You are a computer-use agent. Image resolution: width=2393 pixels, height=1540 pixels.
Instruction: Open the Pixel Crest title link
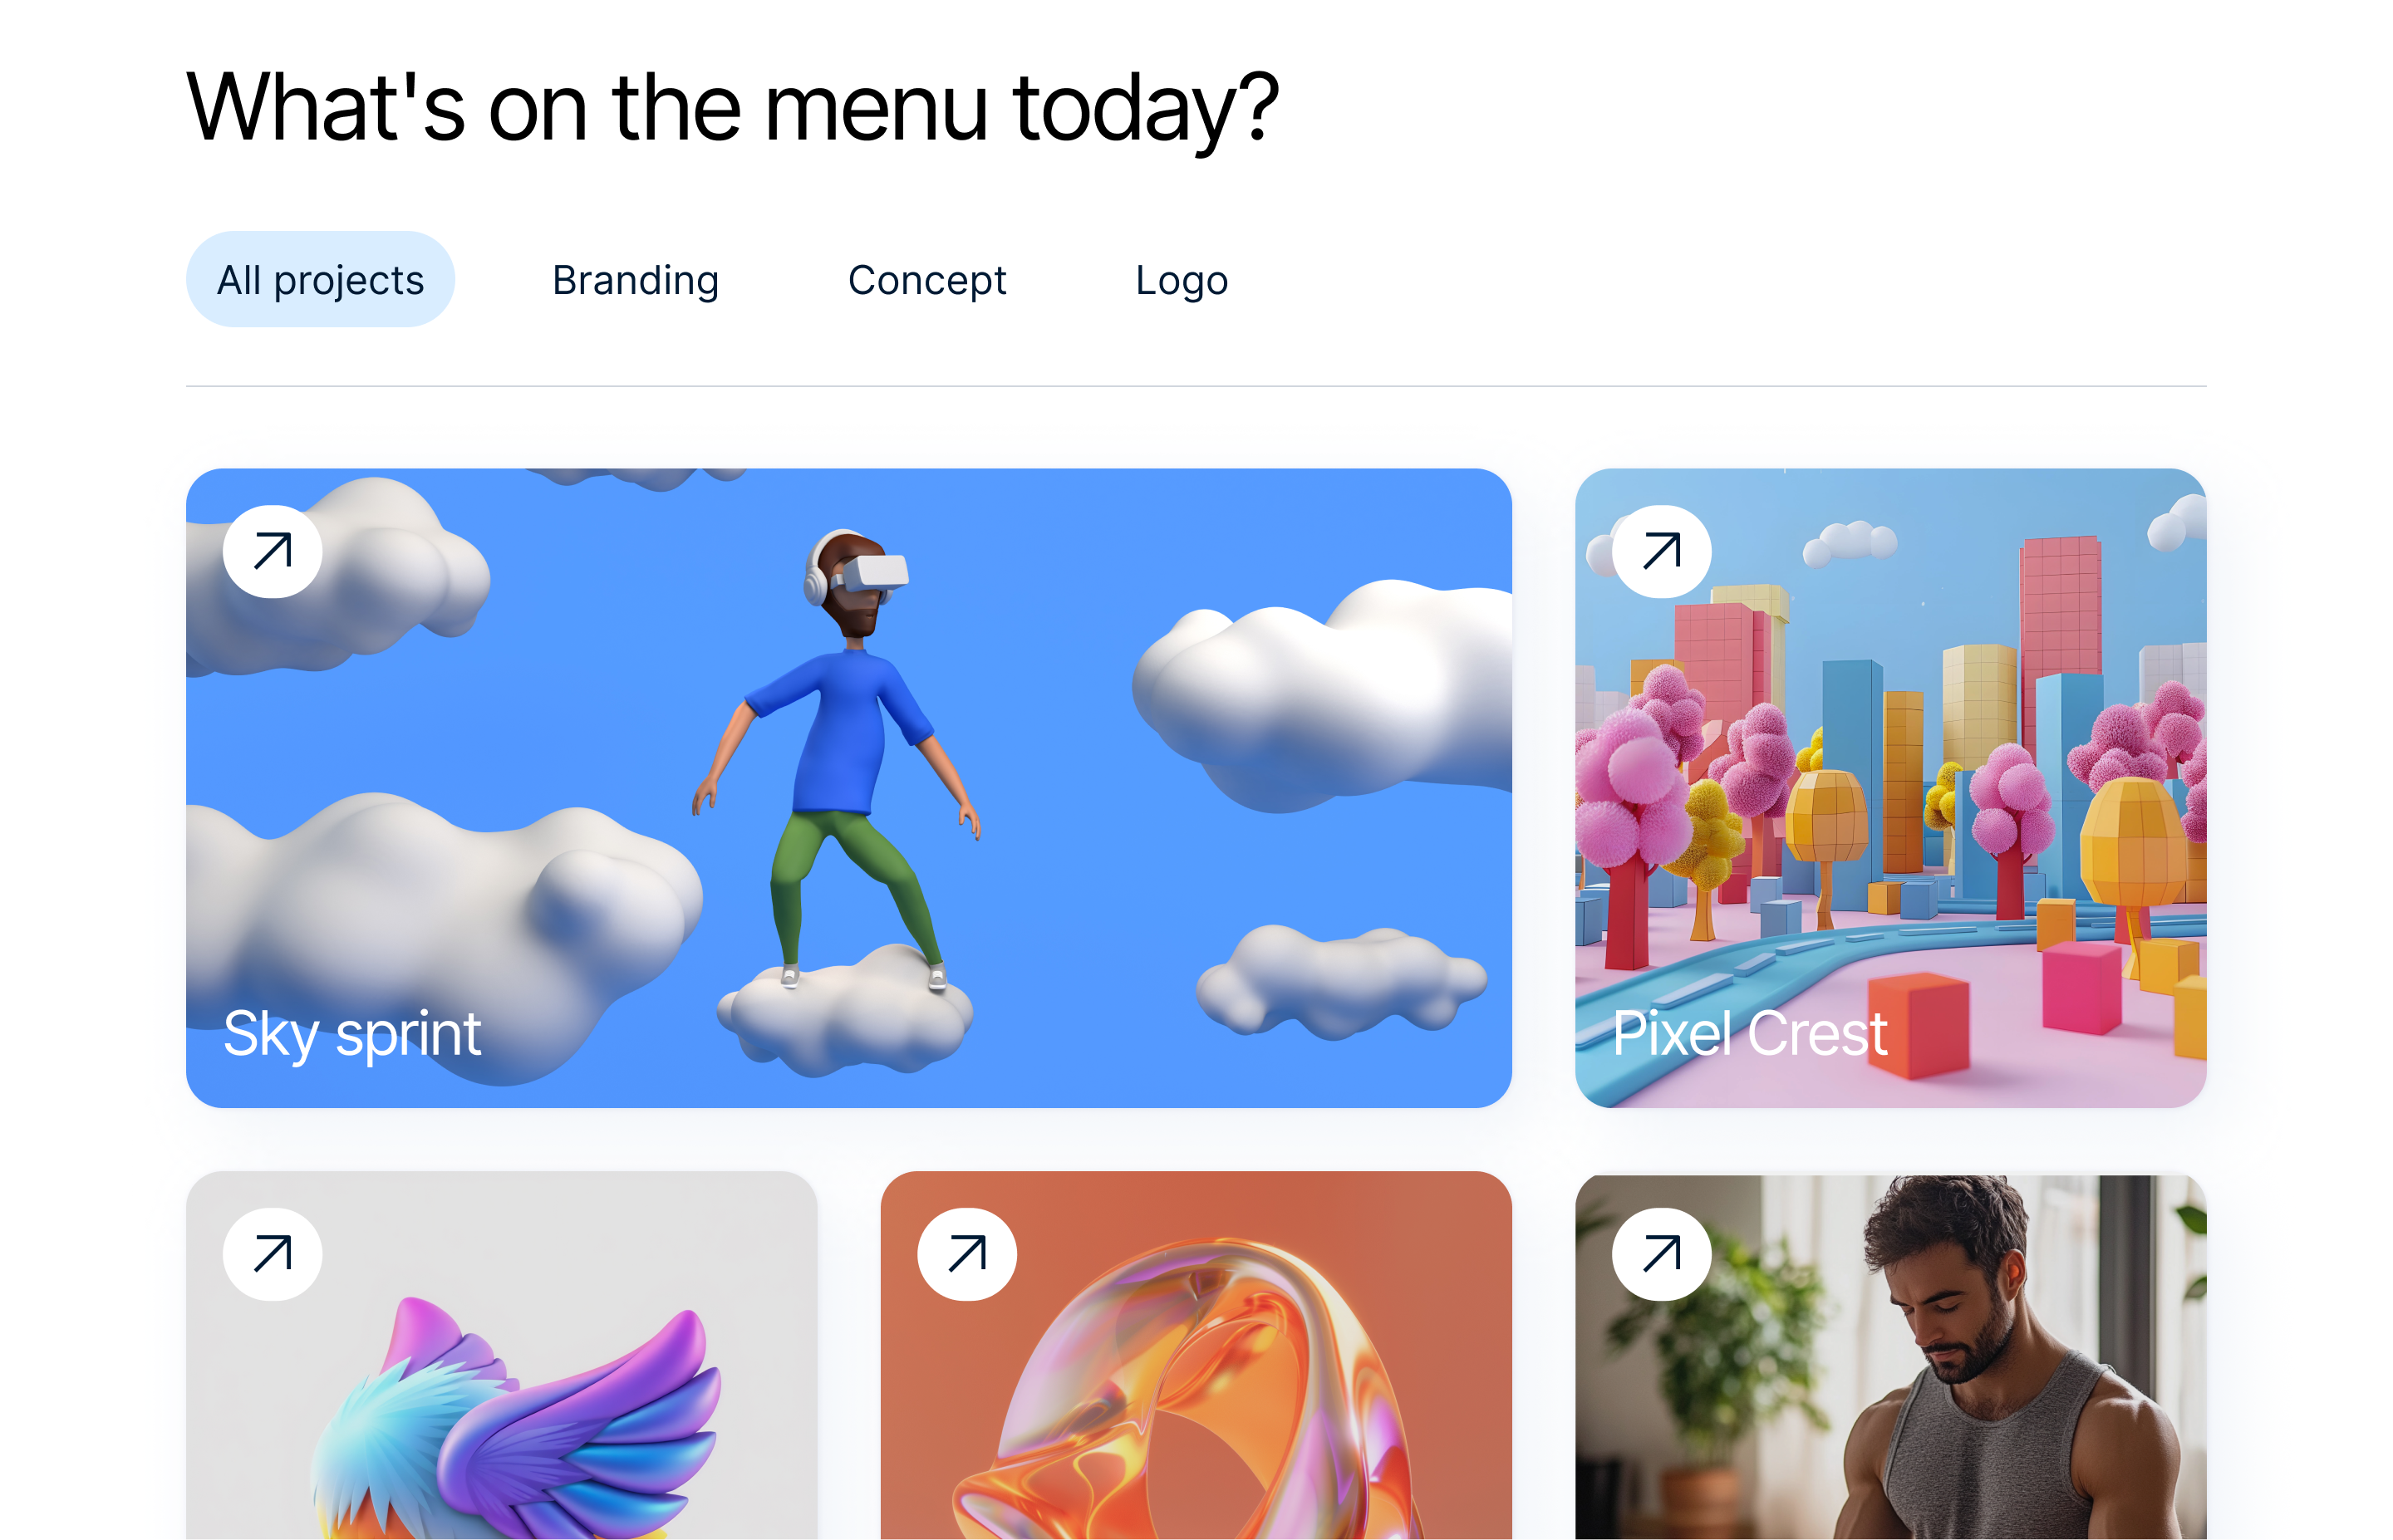1750,1033
